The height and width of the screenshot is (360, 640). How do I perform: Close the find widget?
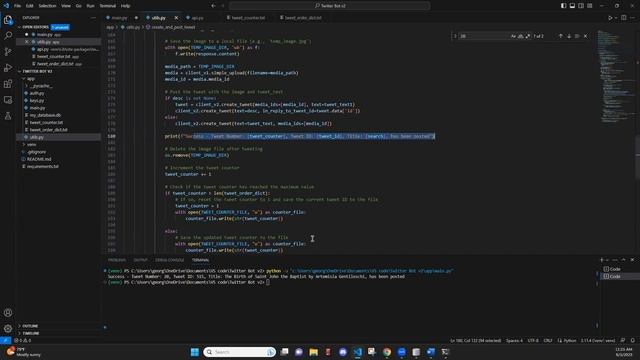586,36
